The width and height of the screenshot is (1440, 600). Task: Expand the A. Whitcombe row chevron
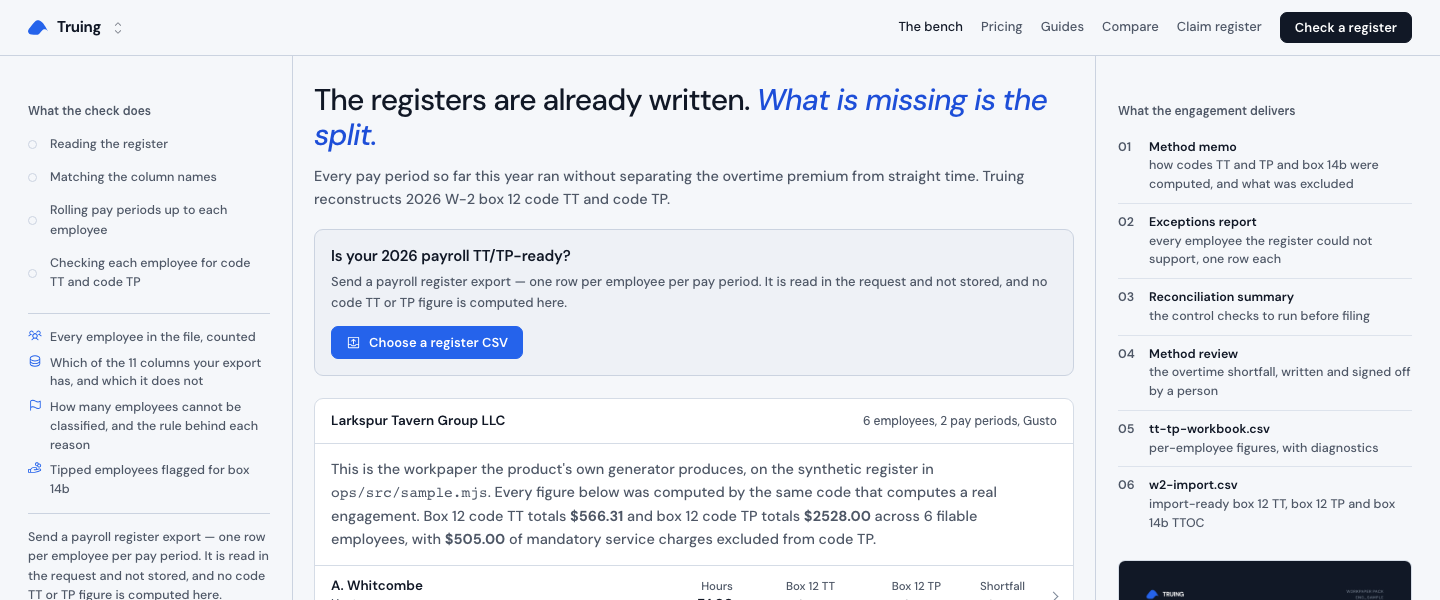[1055, 595]
